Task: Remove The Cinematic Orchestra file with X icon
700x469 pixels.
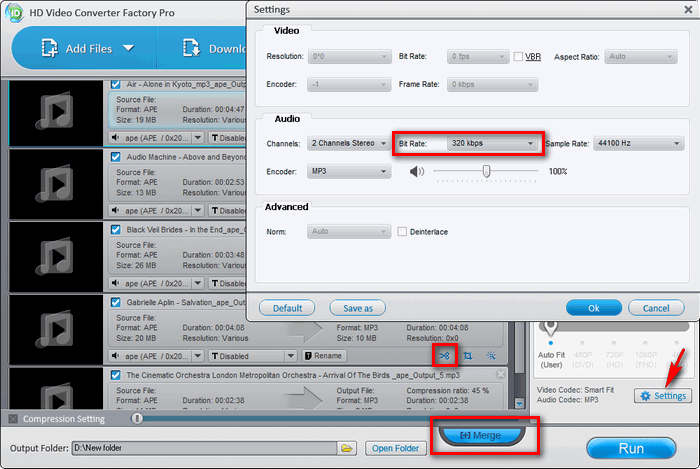Action: 501,374
